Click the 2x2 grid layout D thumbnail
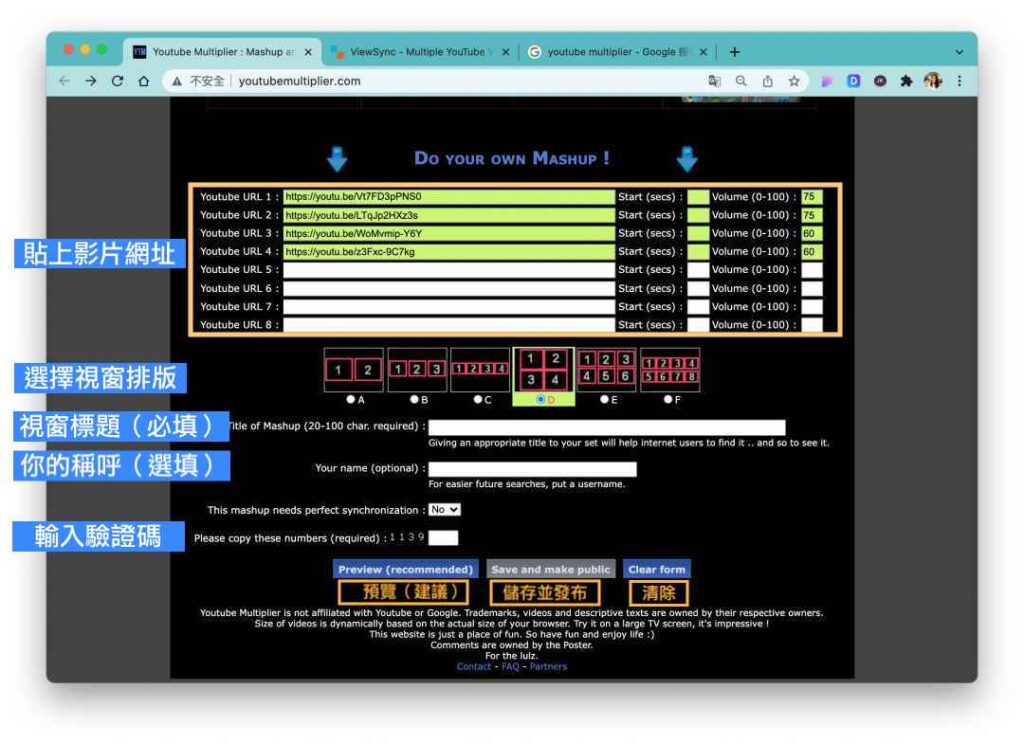Screen dimensions: 1024x744 click(543, 370)
